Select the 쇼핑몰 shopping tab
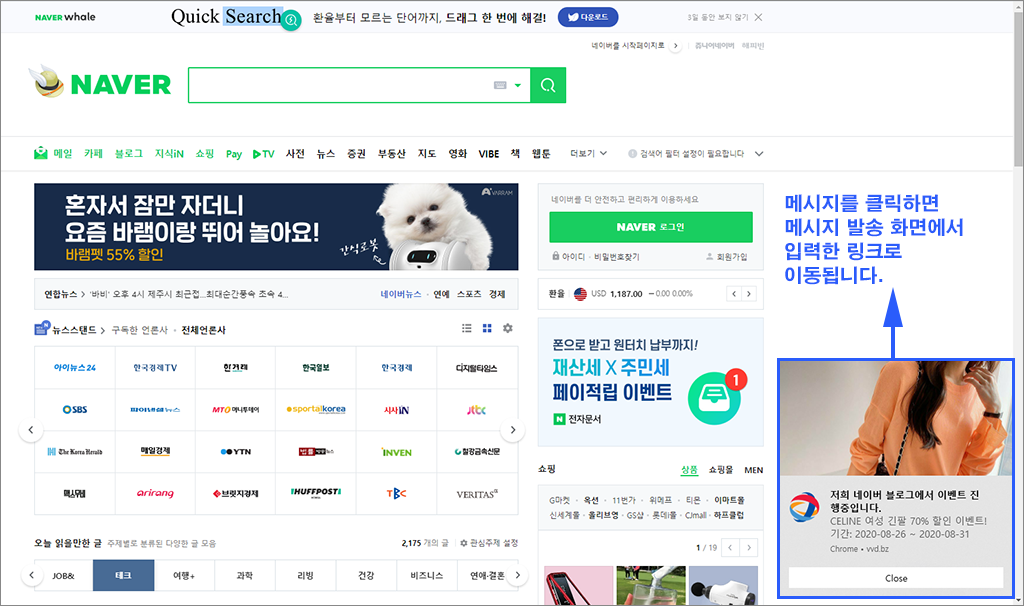1024x606 pixels. [x=721, y=470]
